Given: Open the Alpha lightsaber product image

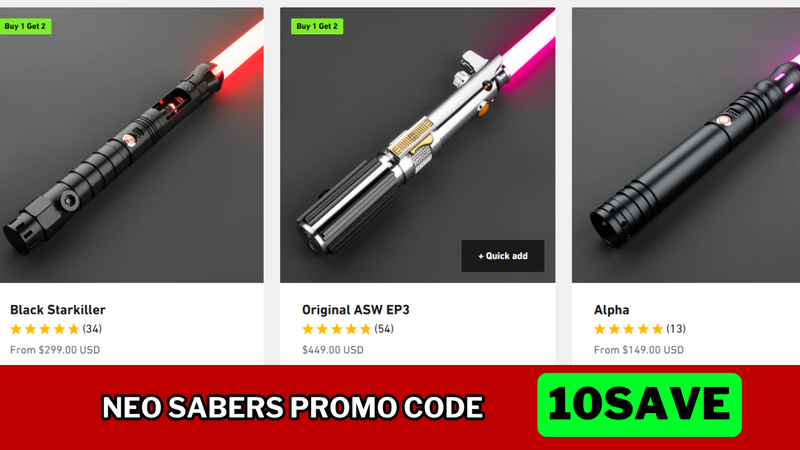Looking at the screenshot, I should [686, 145].
